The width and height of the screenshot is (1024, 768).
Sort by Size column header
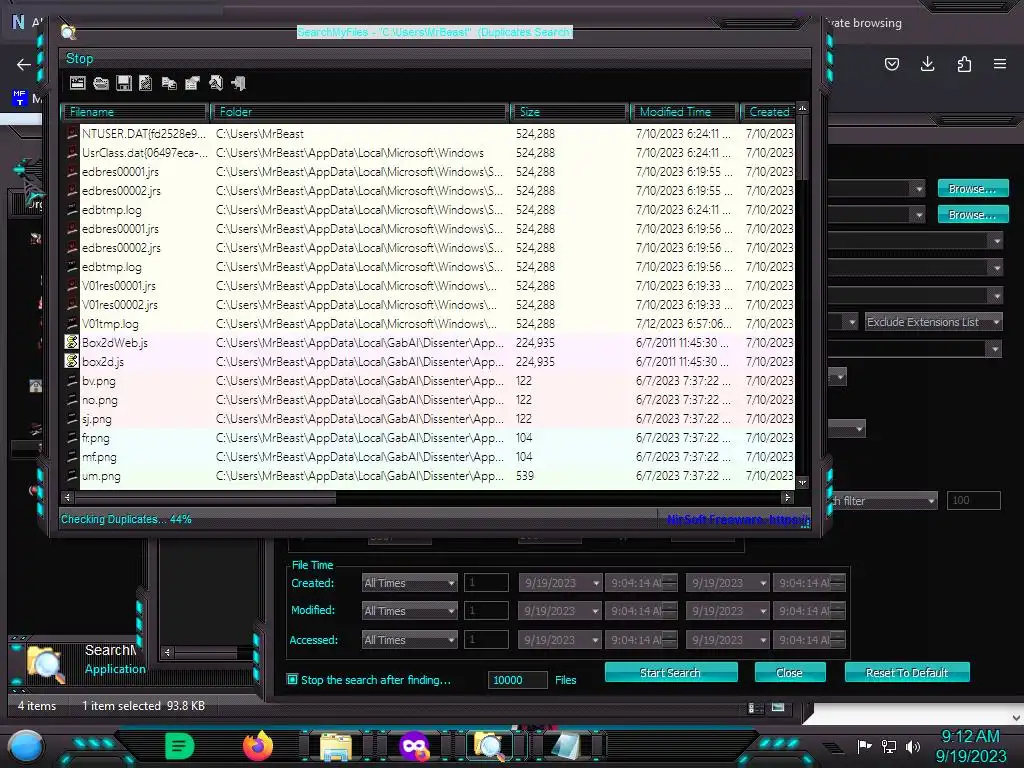tap(569, 112)
